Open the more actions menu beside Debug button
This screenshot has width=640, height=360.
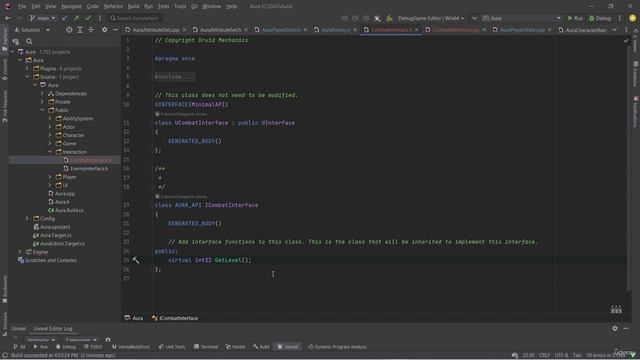click(620, 18)
